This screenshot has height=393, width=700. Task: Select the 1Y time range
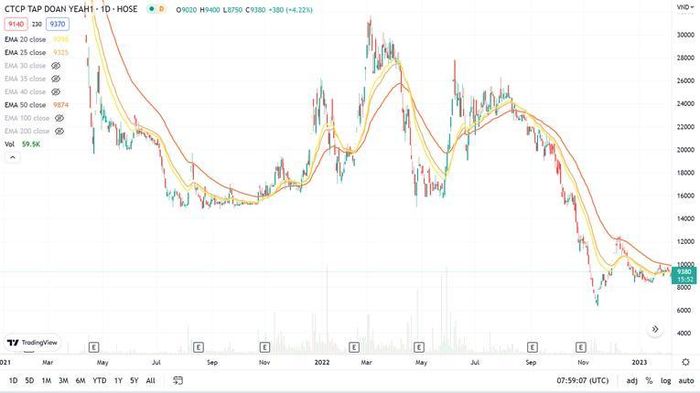(x=118, y=380)
